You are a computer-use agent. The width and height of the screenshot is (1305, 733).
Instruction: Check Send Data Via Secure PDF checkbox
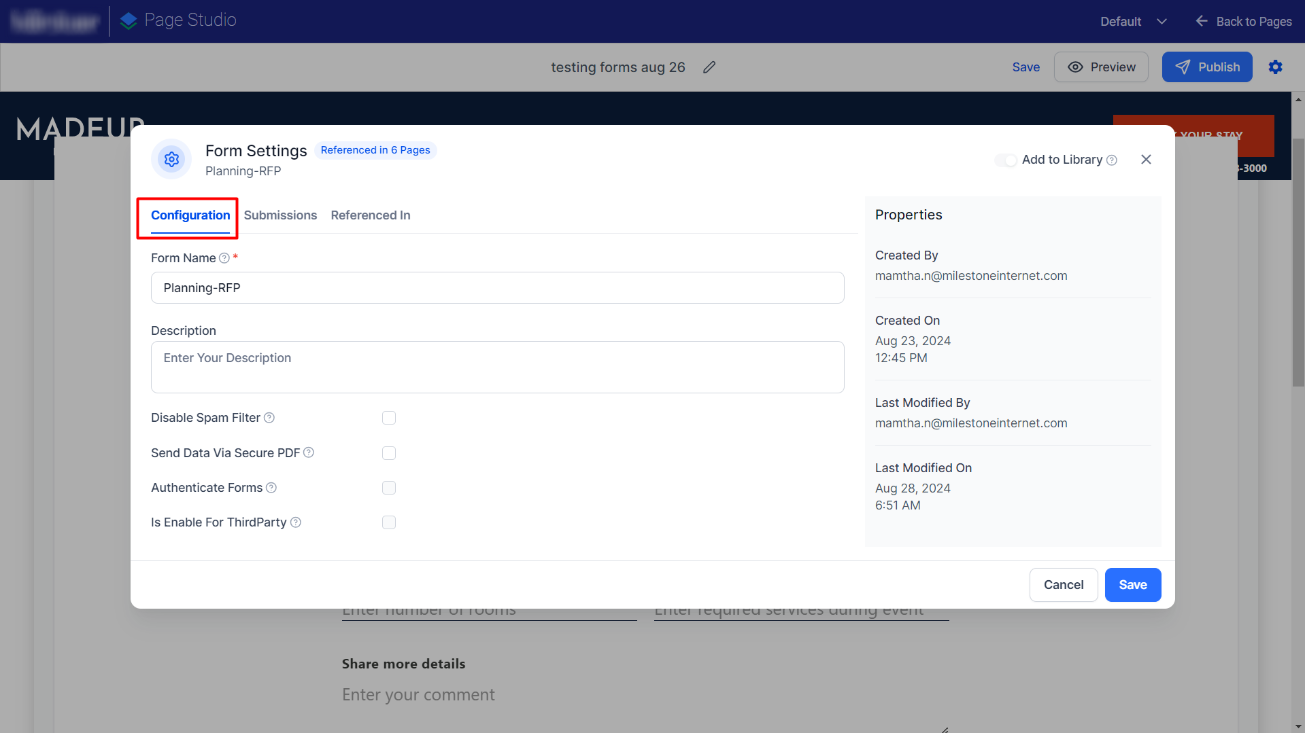pos(389,453)
